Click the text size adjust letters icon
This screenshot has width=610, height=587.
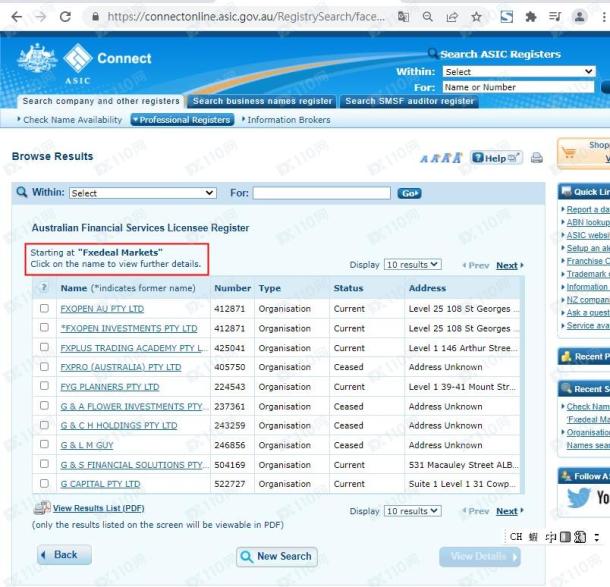441,158
